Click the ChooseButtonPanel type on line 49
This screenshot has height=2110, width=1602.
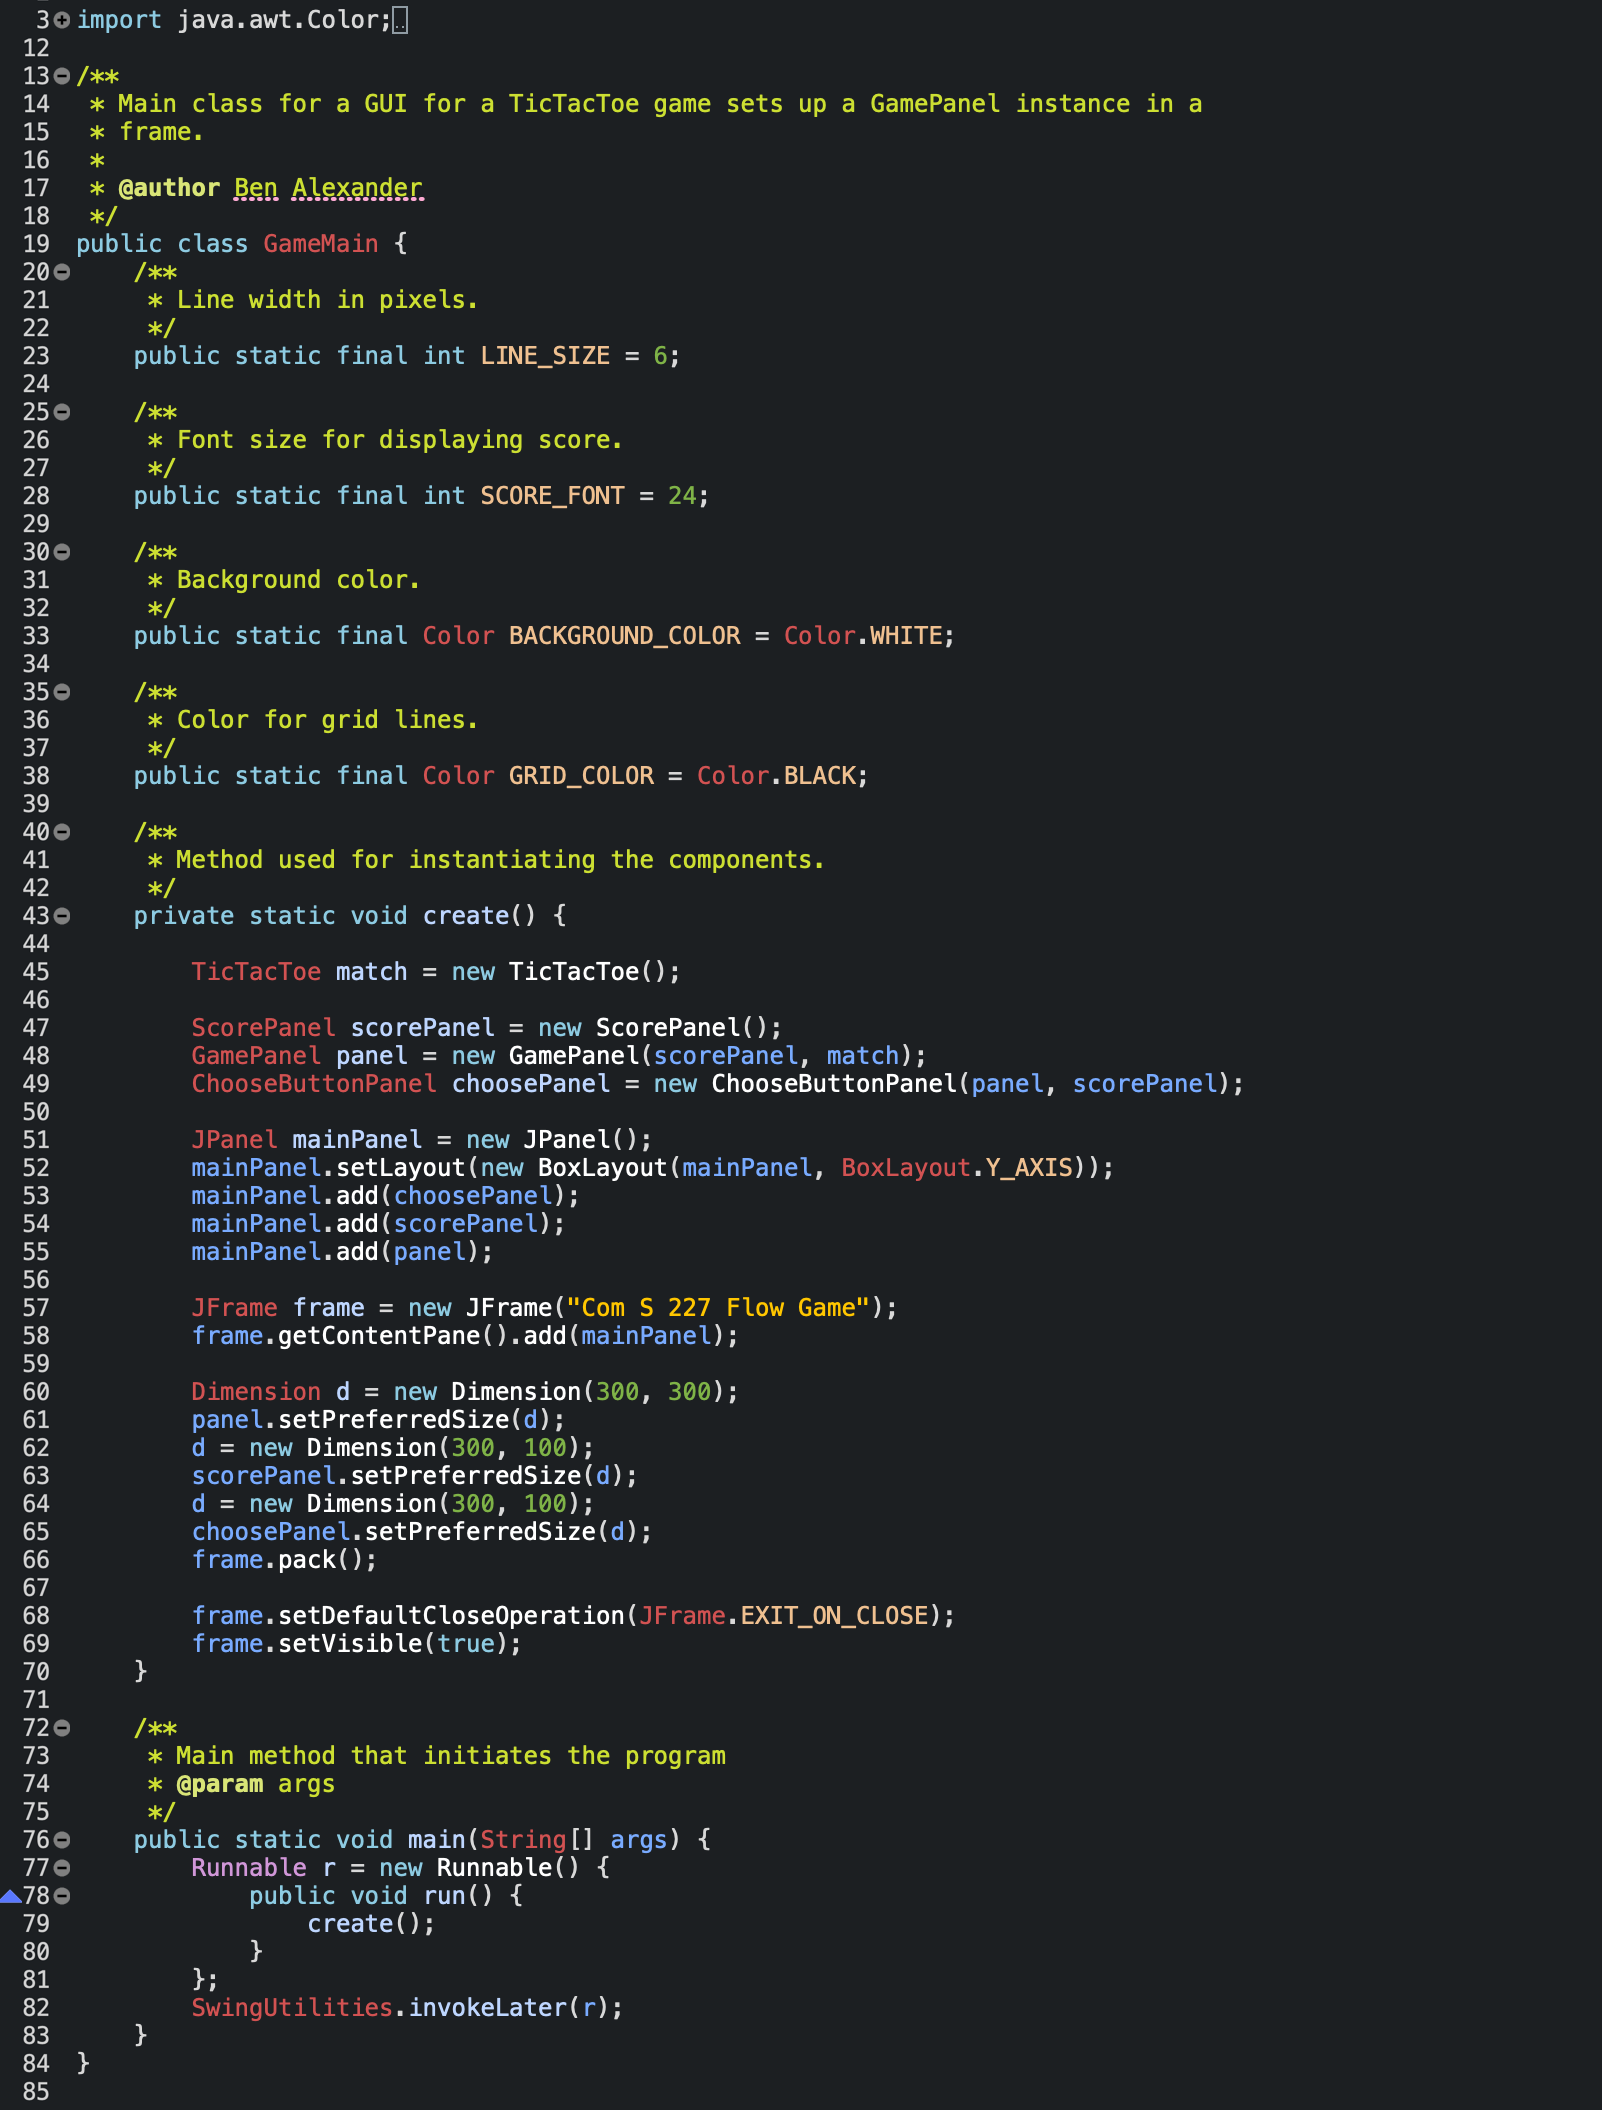point(314,1084)
